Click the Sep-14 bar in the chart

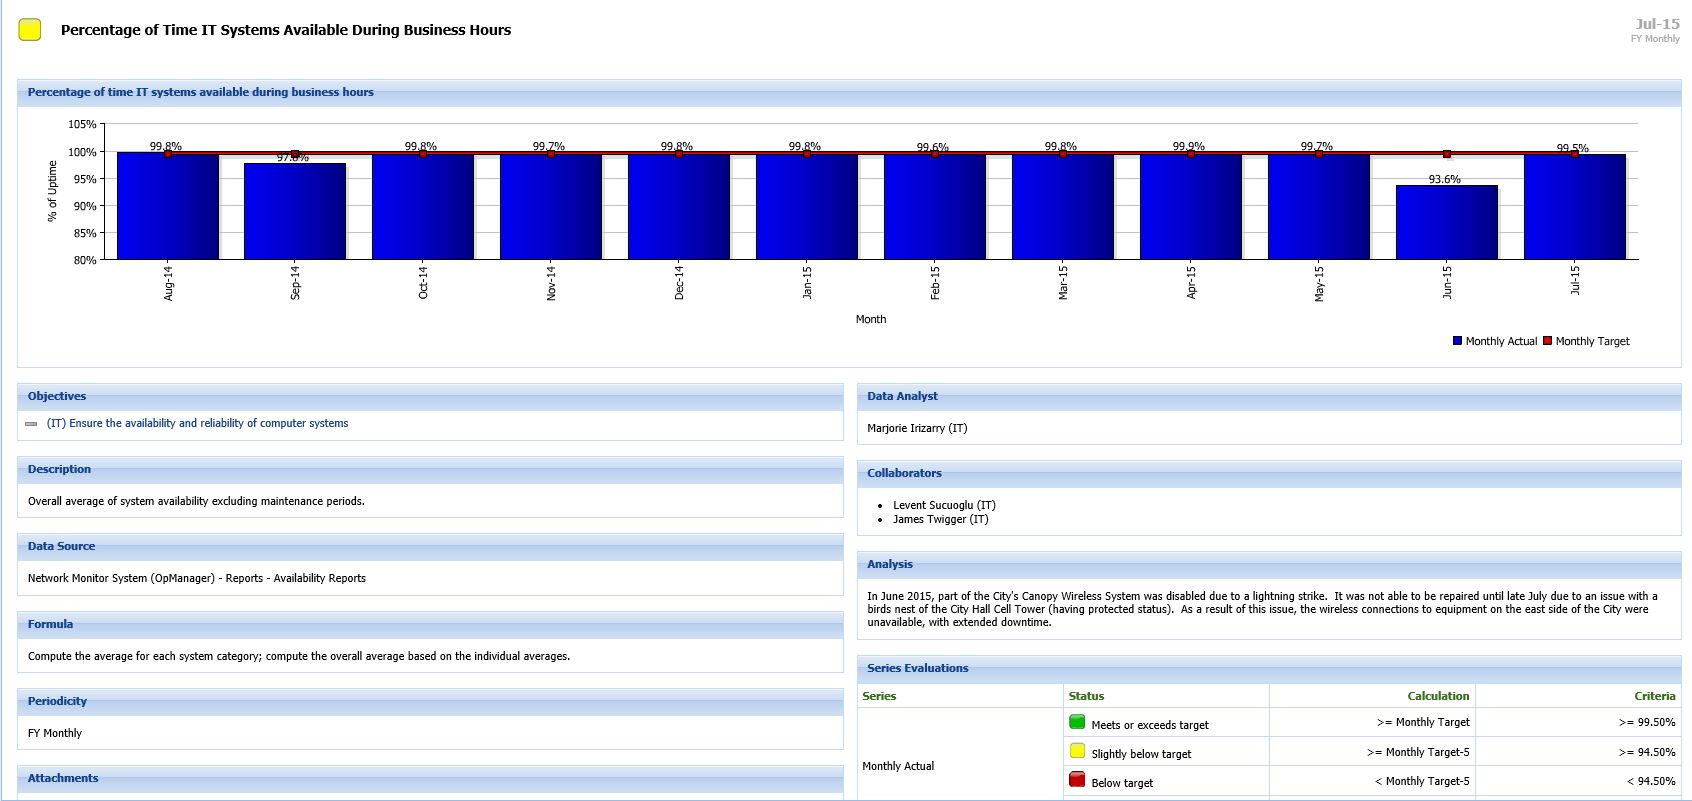click(295, 211)
